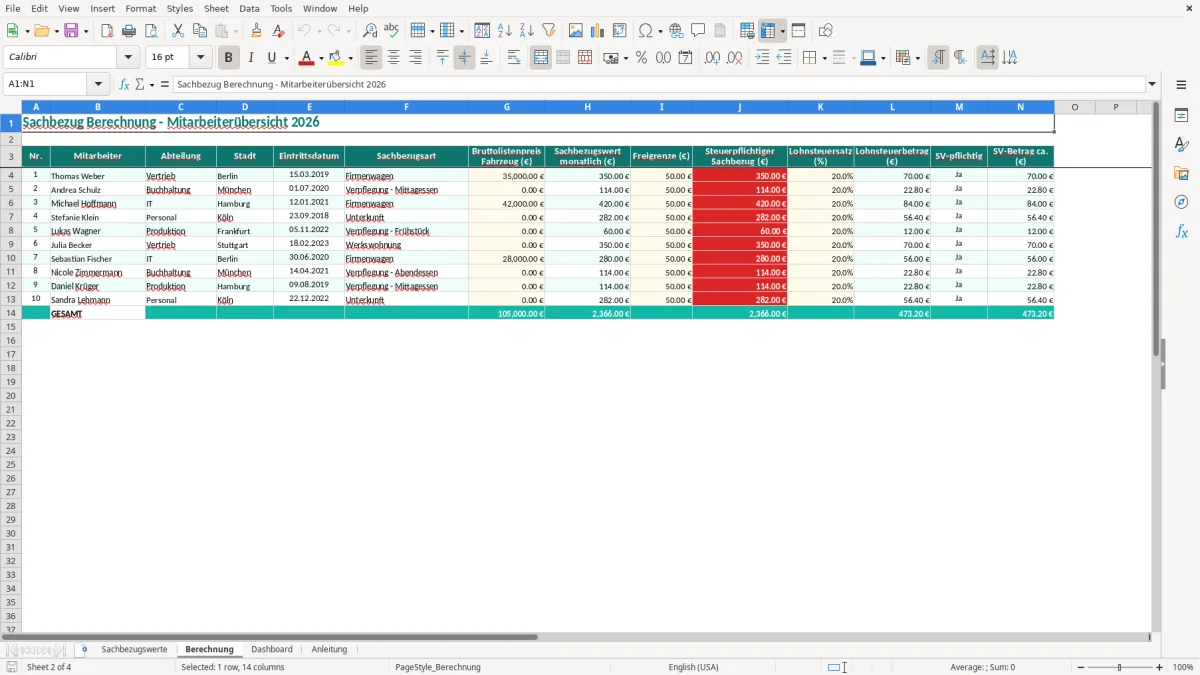Click the Cut scissors icon
This screenshot has height=675, width=1200.
pos(177,31)
